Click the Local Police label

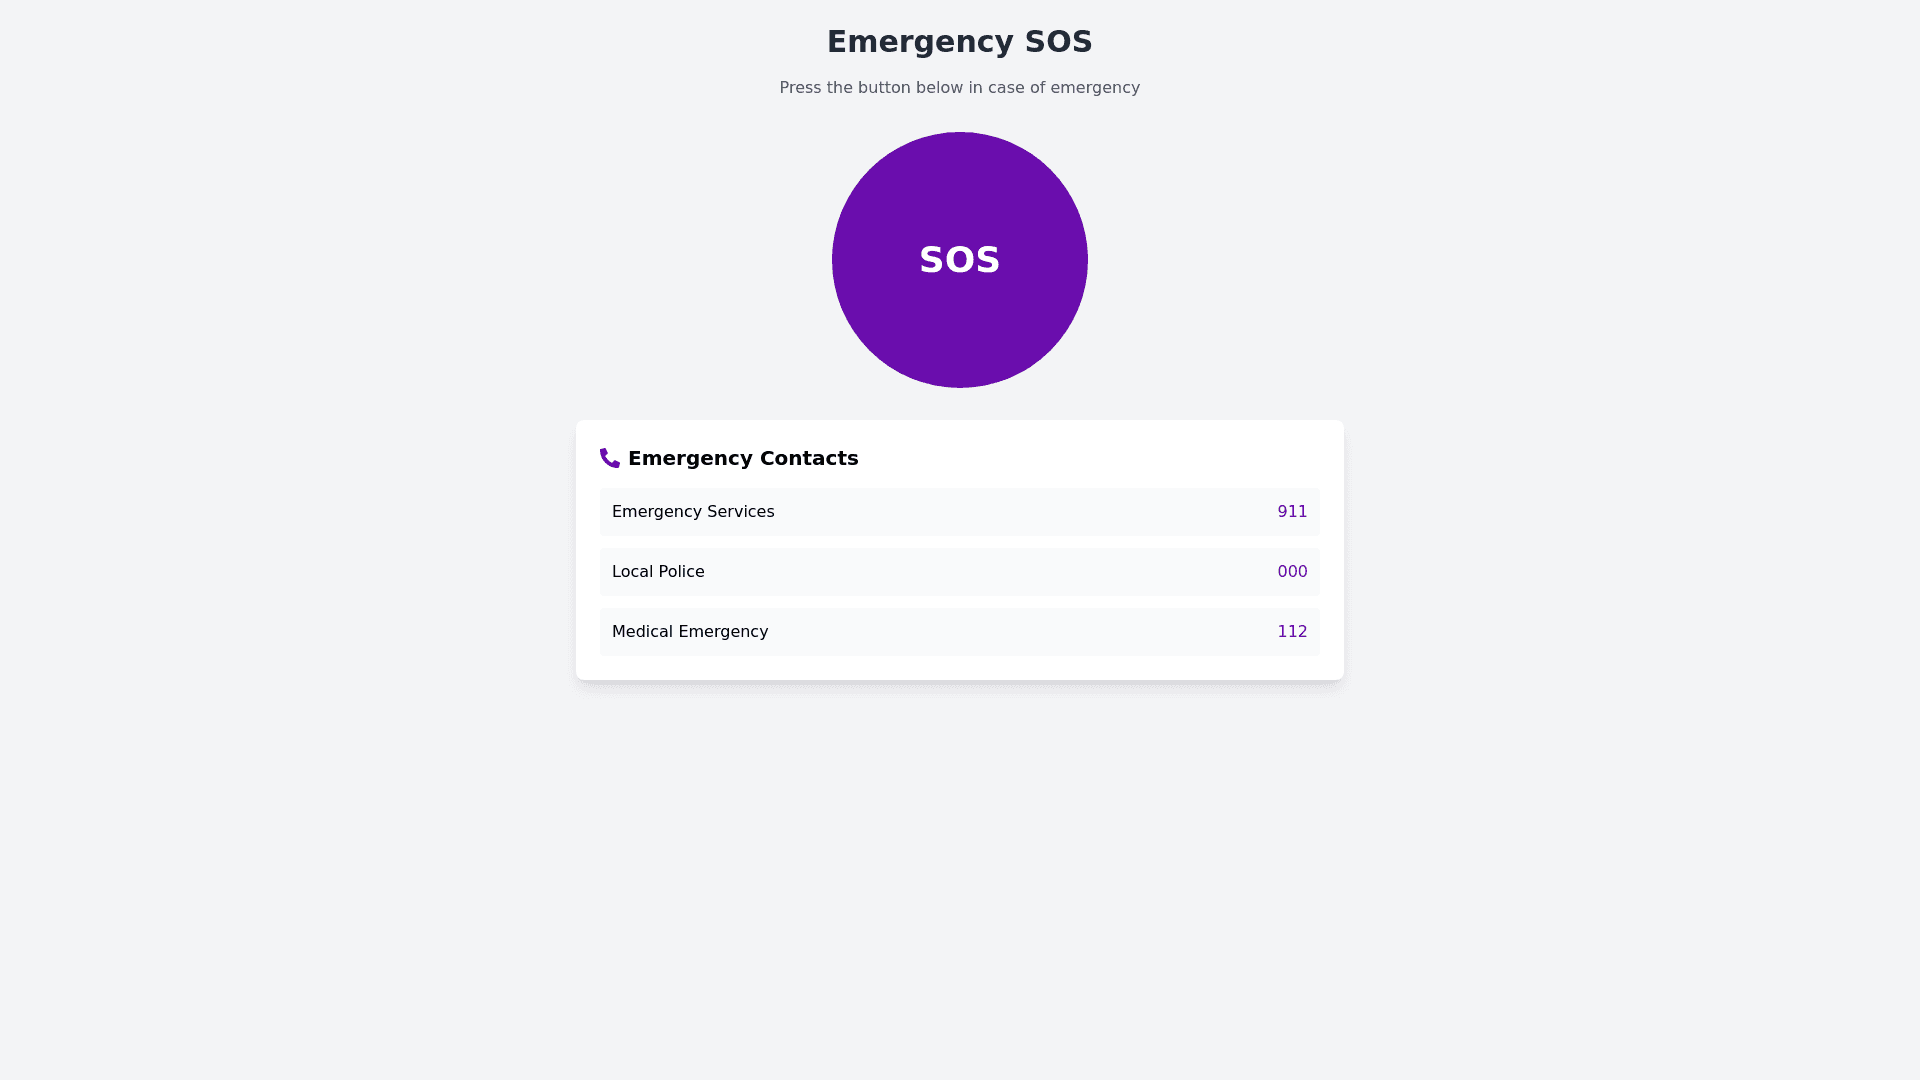(658, 572)
